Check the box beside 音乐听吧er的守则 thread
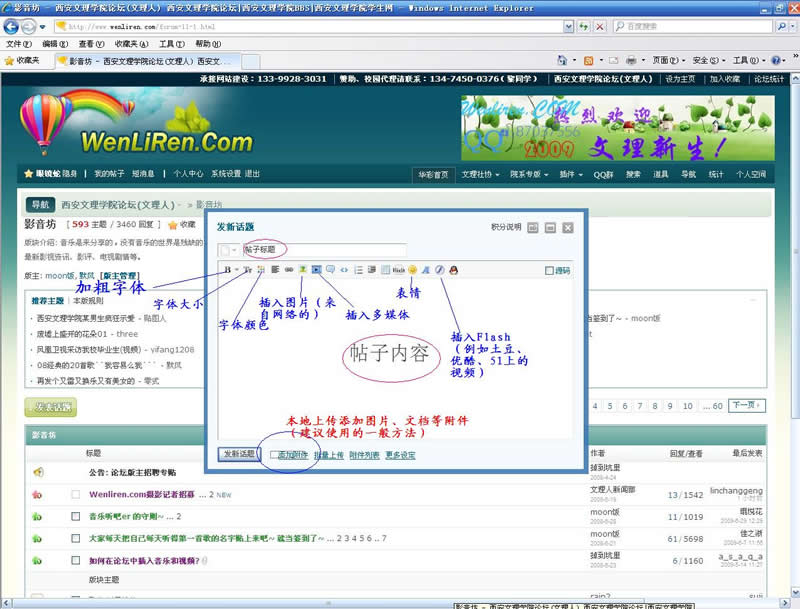The image size is (800, 609). [x=76, y=517]
